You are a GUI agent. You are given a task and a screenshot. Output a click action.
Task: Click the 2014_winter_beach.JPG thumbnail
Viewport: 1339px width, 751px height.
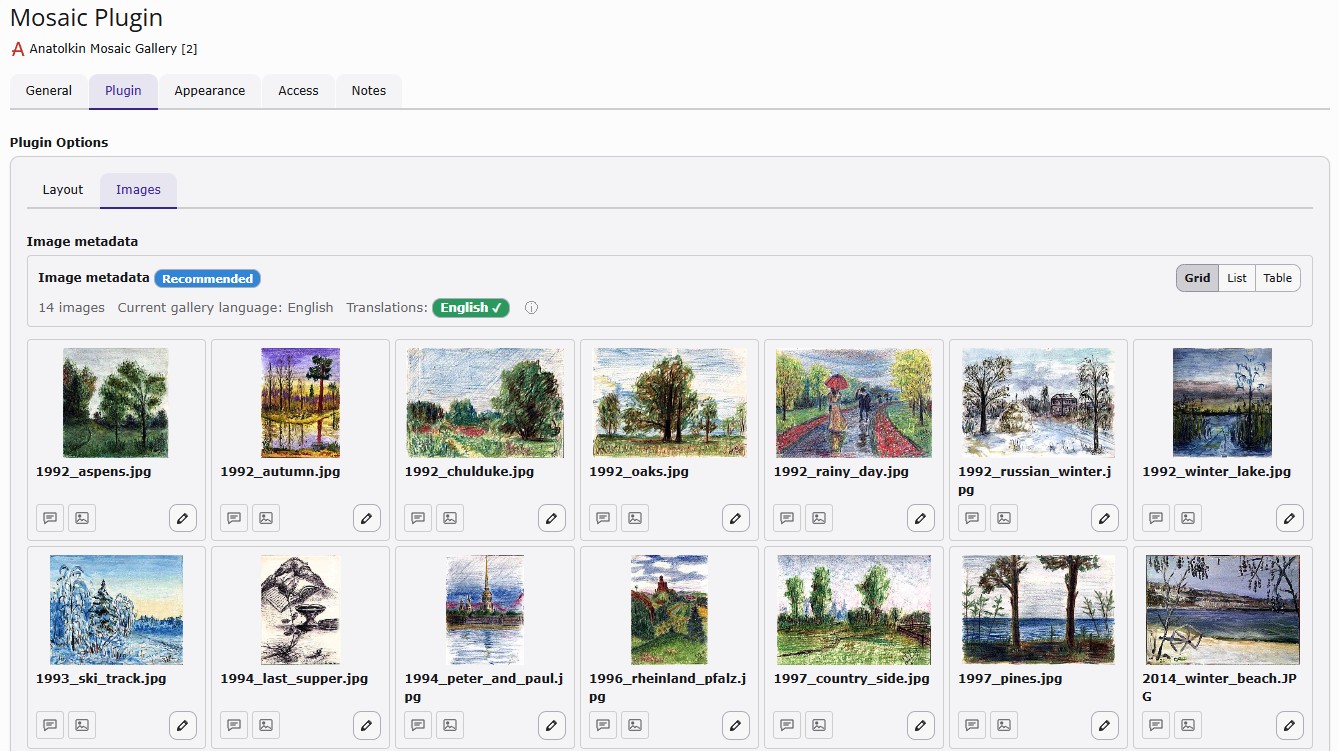click(x=1222, y=610)
